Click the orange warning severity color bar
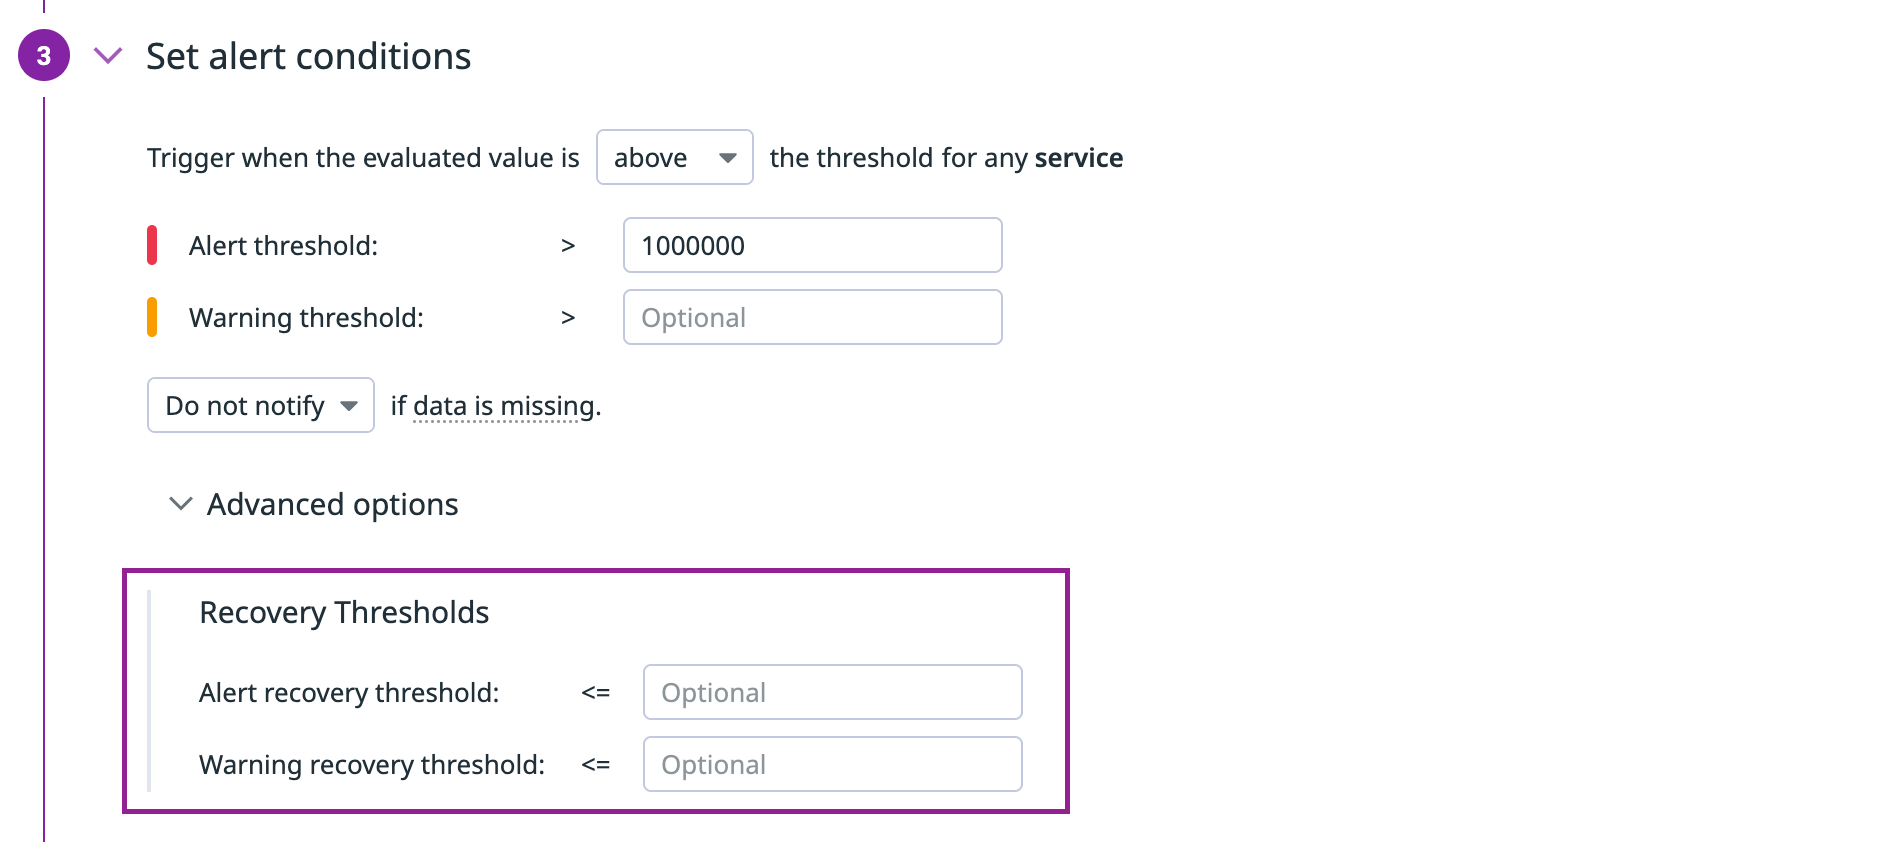 point(152,318)
